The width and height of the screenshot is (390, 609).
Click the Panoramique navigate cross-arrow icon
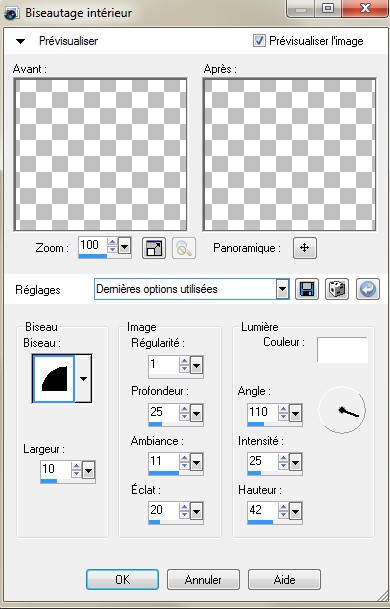305,248
